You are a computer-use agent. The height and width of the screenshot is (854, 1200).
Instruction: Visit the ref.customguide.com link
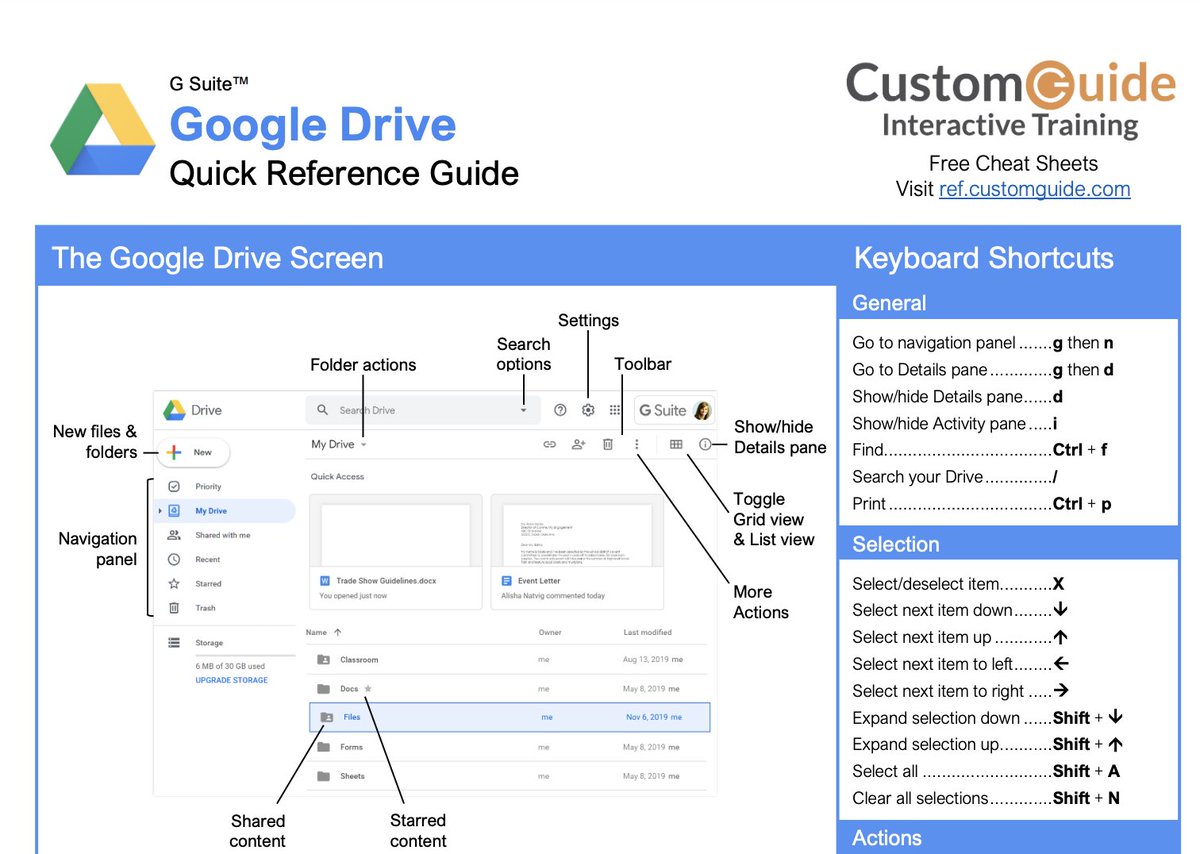click(x=1034, y=189)
